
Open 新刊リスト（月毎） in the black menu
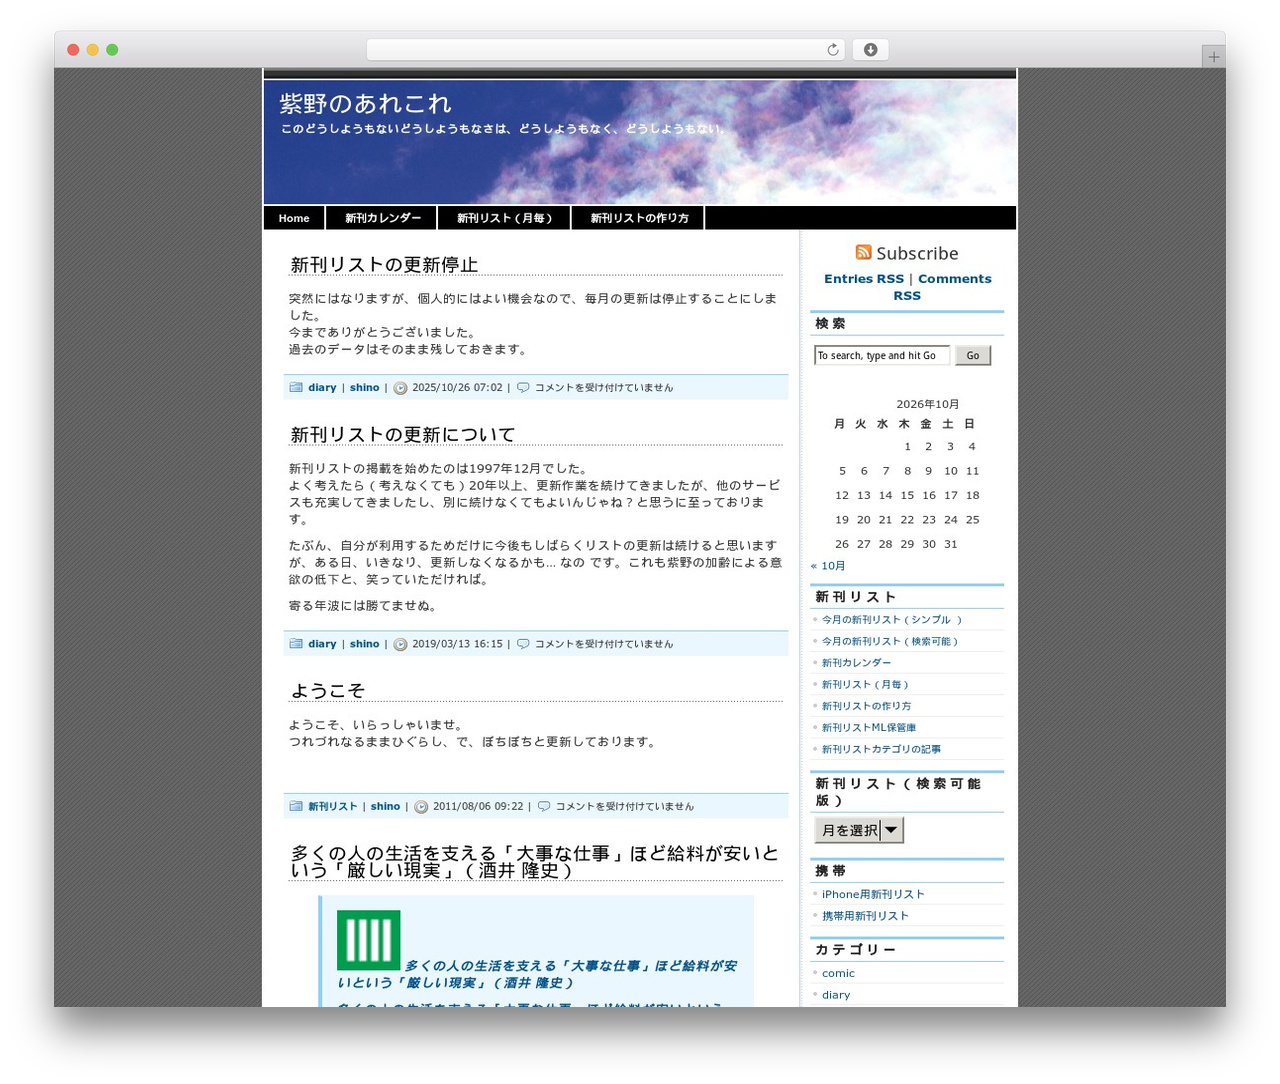click(505, 218)
